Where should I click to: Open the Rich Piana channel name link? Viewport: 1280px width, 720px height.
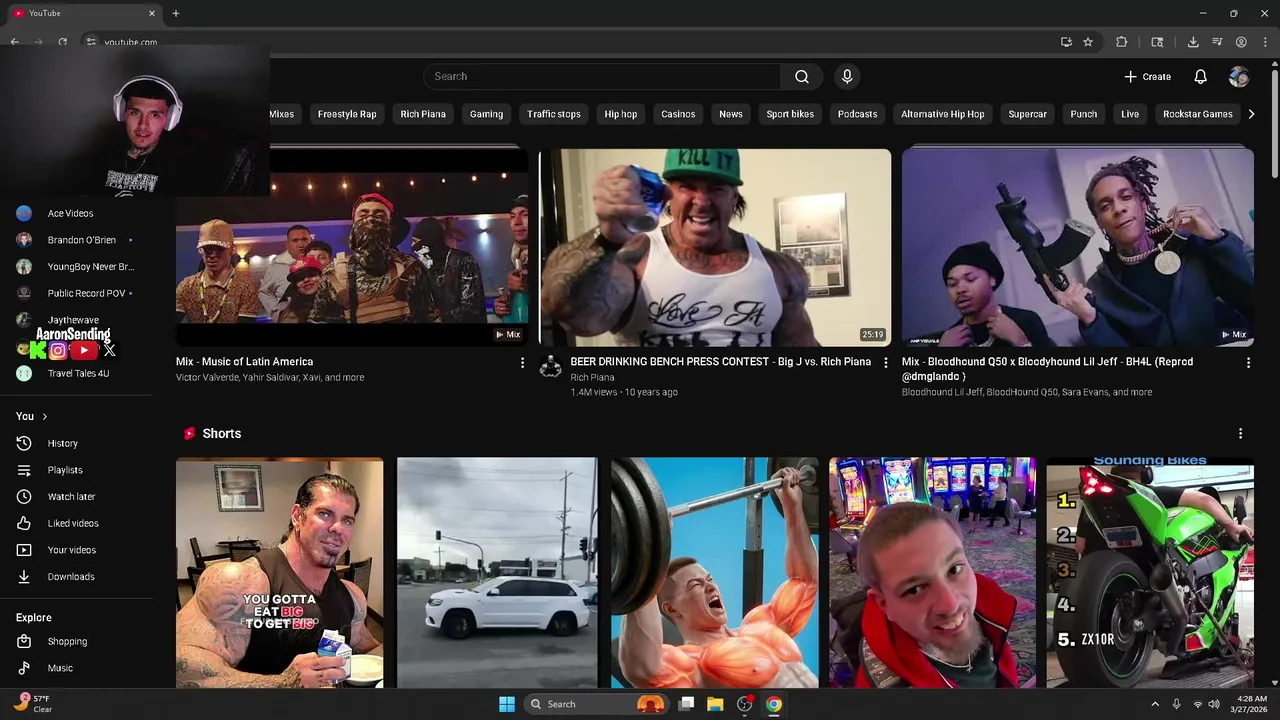pyautogui.click(x=592, y=377)
